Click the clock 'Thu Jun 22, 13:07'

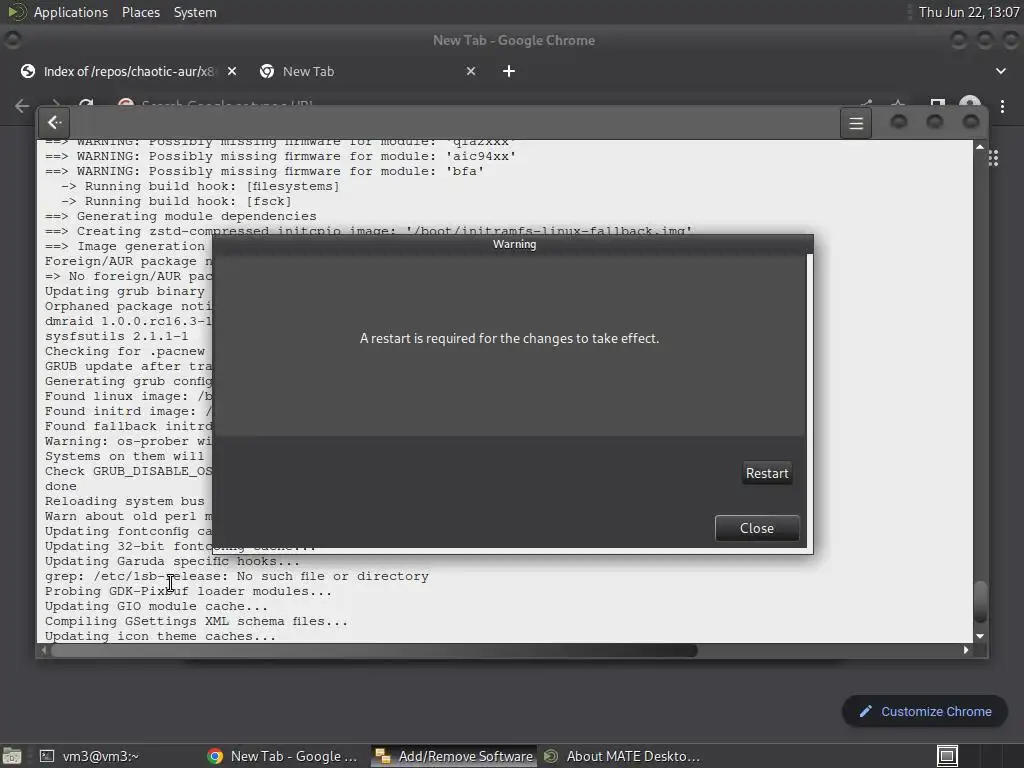pos(968,12)
